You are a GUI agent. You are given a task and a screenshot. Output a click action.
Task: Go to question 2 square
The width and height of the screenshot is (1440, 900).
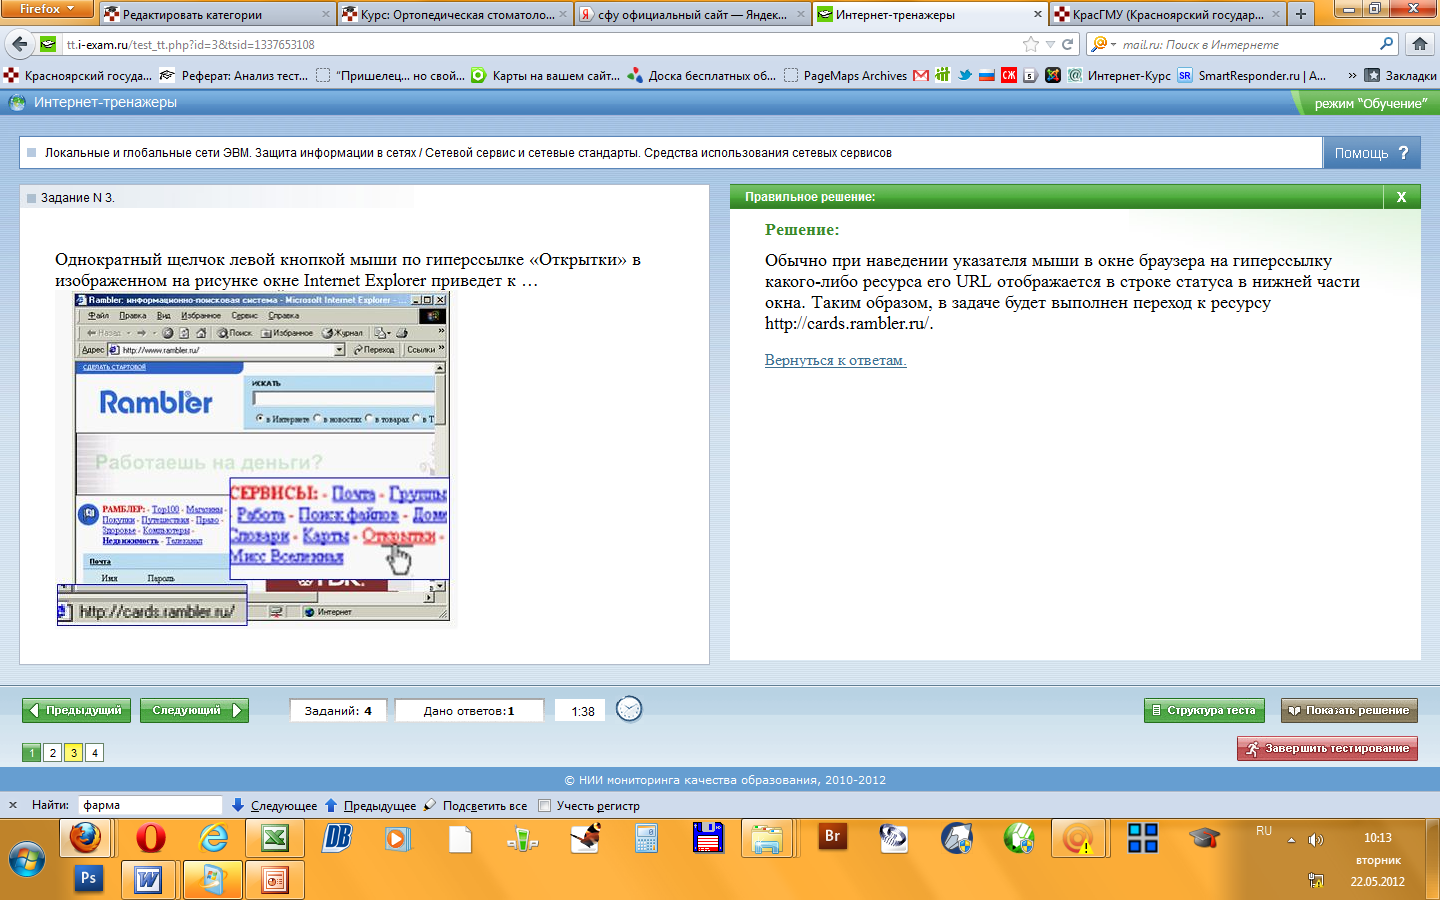point(52,753)
